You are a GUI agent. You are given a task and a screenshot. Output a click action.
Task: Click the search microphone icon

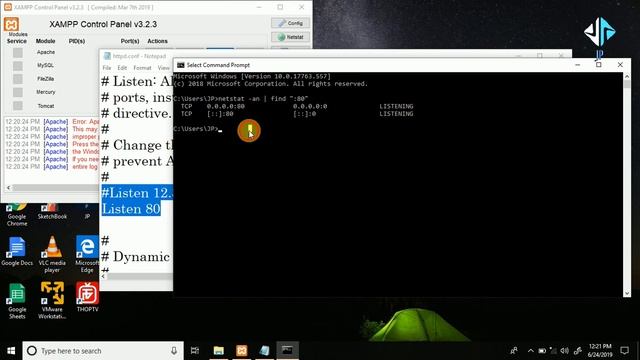pyautogui.click(x=174, y=351)
